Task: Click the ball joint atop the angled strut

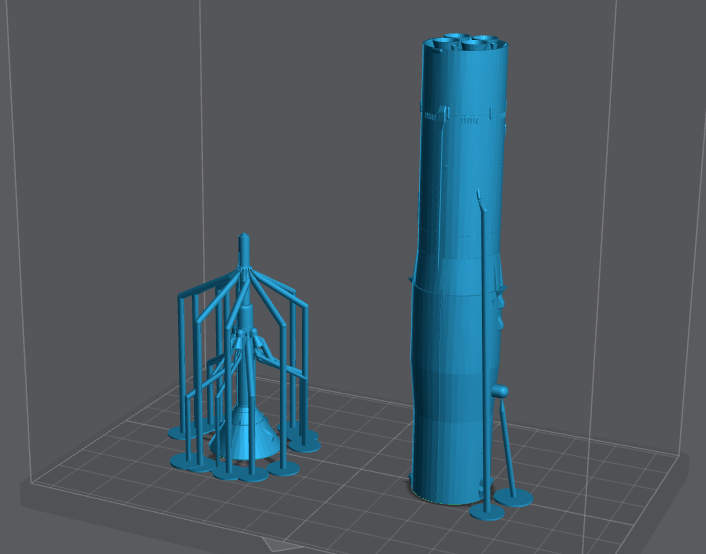Action: pos(501,390)
